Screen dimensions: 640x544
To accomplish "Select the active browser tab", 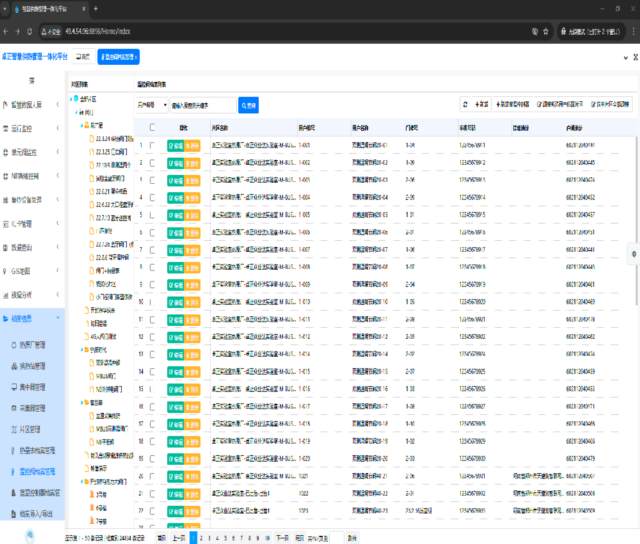I will pos(48,9).
